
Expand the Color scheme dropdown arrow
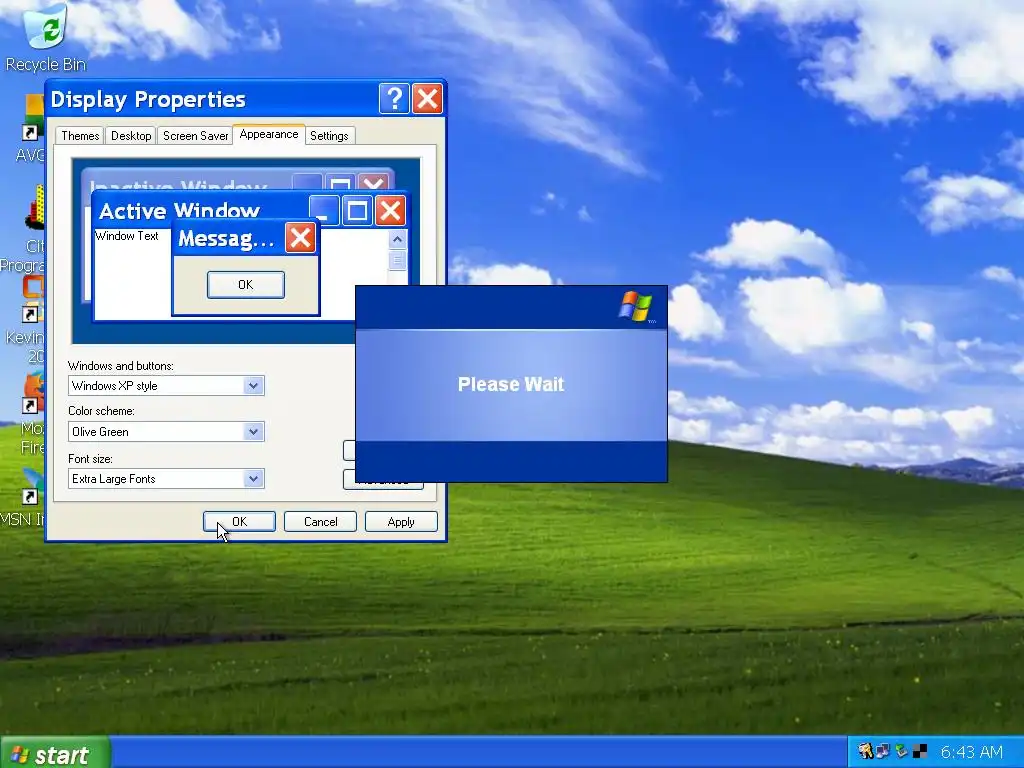click(253, 431)
